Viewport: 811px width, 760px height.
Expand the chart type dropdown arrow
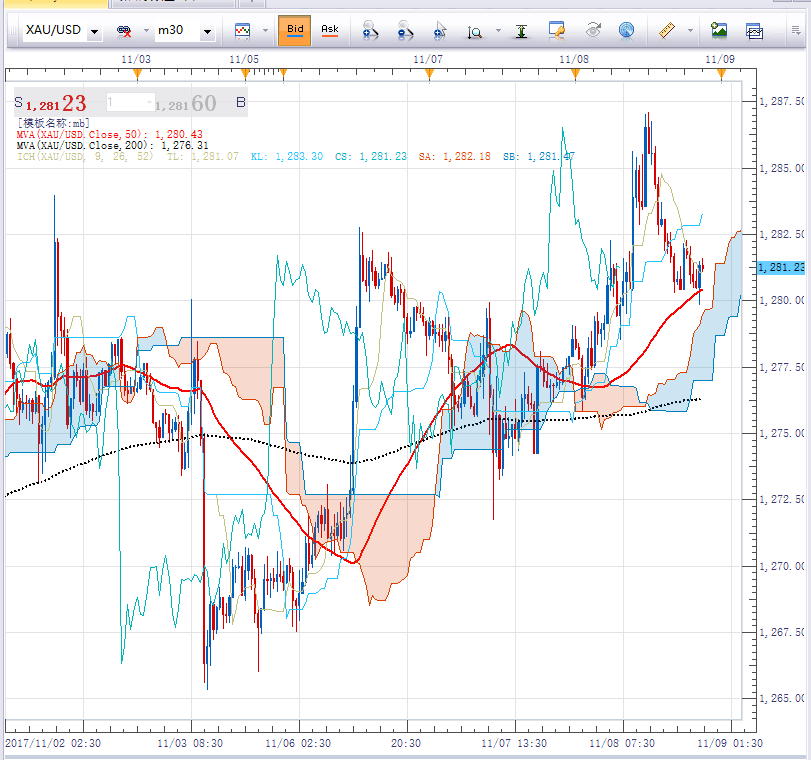point(265,31)
